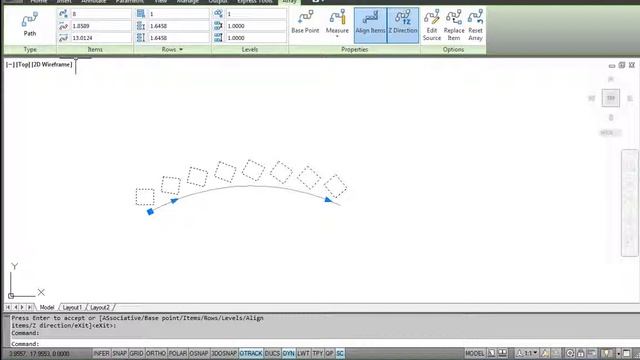Image resolution: width=640 pixels, height=360 pixels.
Task: Click the annotation visibility icon in status bar
Action: pos(545,353)
